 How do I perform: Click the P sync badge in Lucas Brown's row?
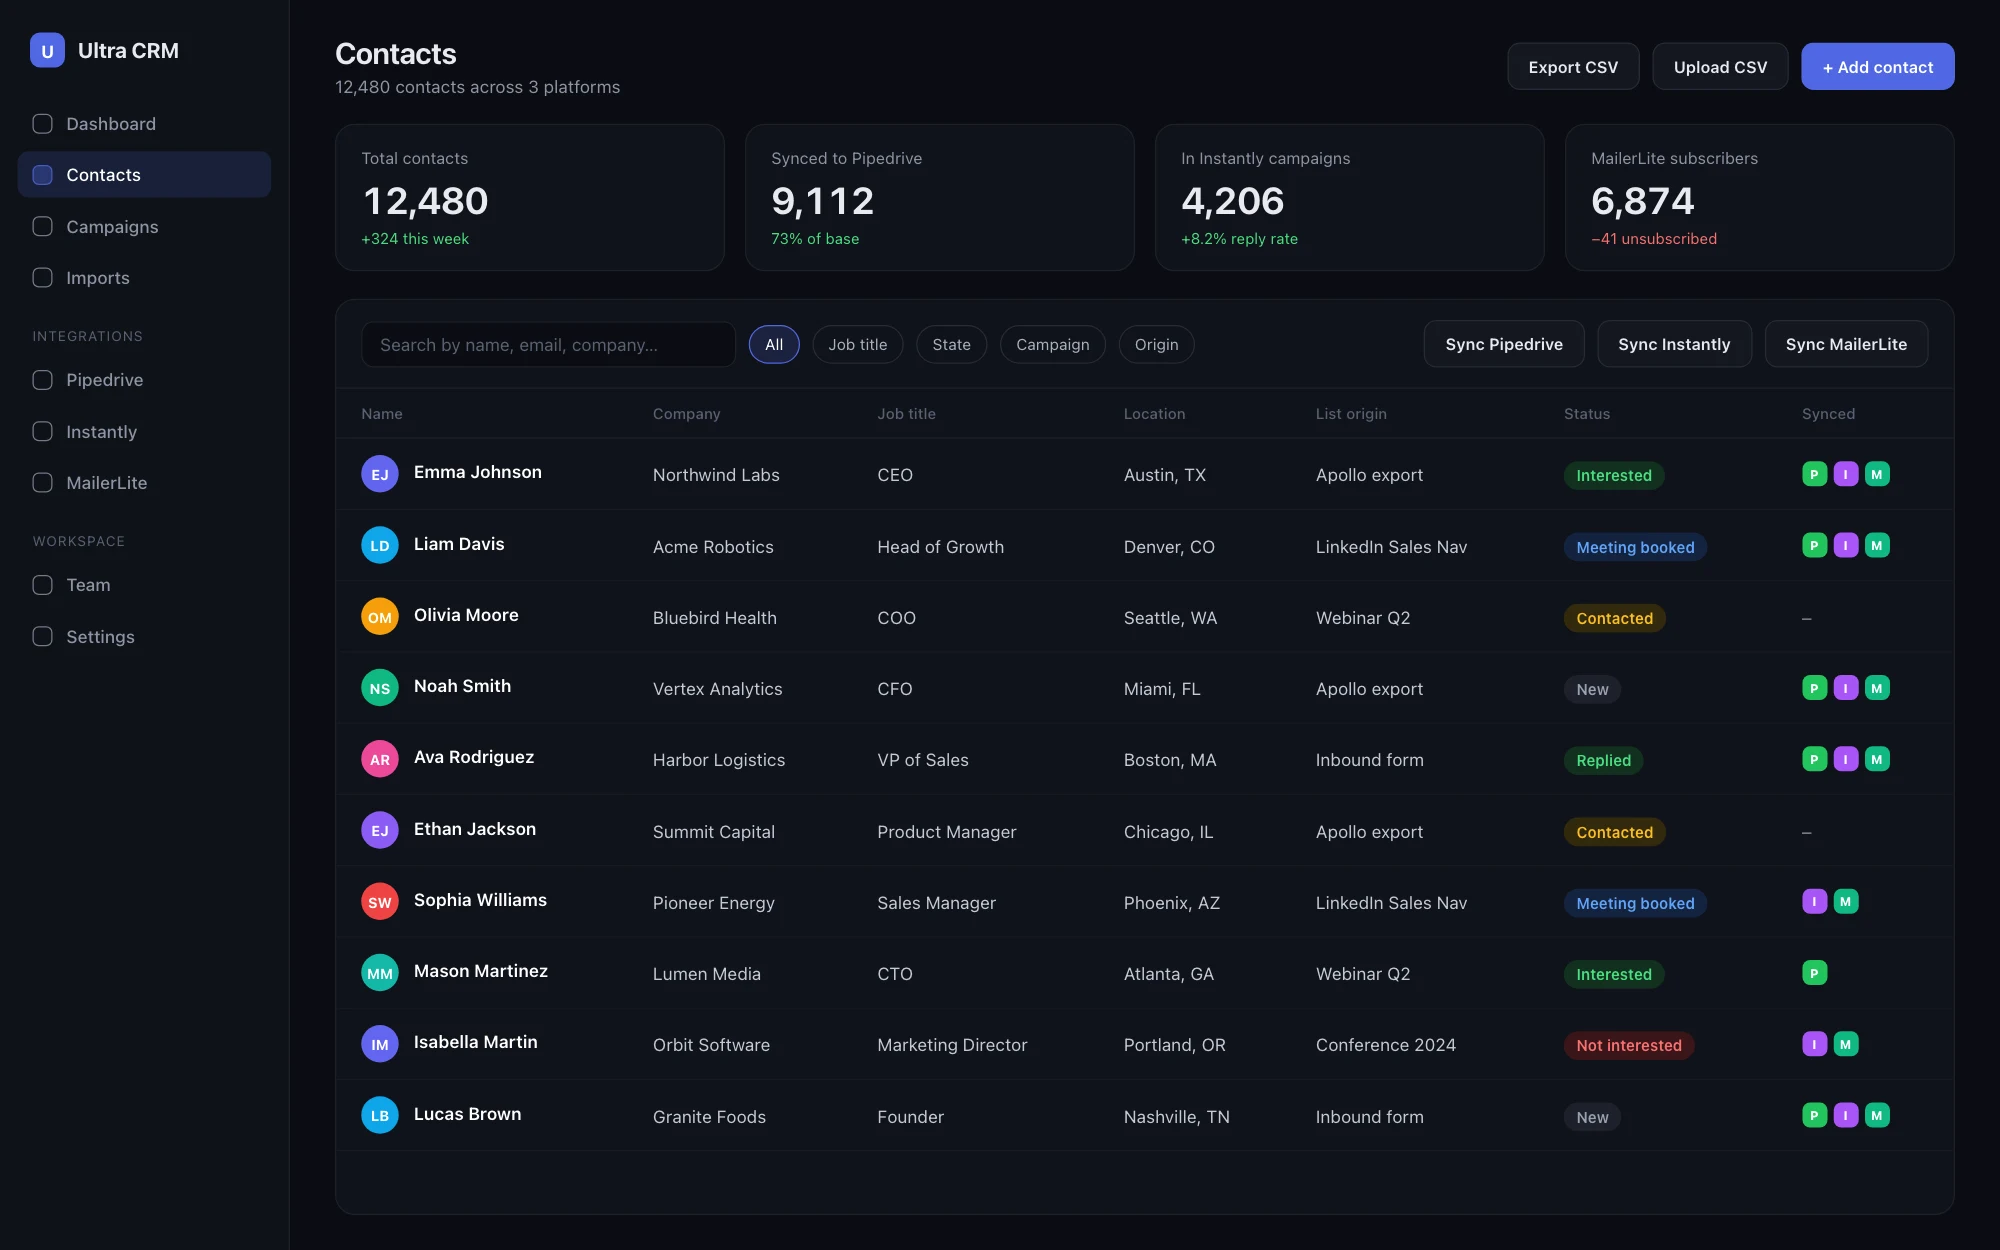[x=1814, y=1115]
